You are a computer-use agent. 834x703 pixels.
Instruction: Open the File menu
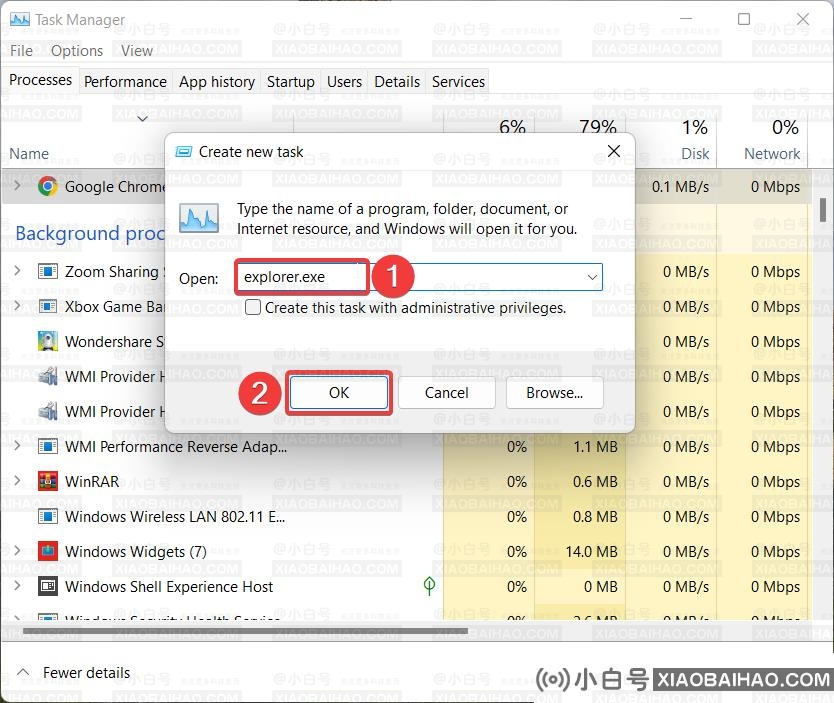coord(21,51)
